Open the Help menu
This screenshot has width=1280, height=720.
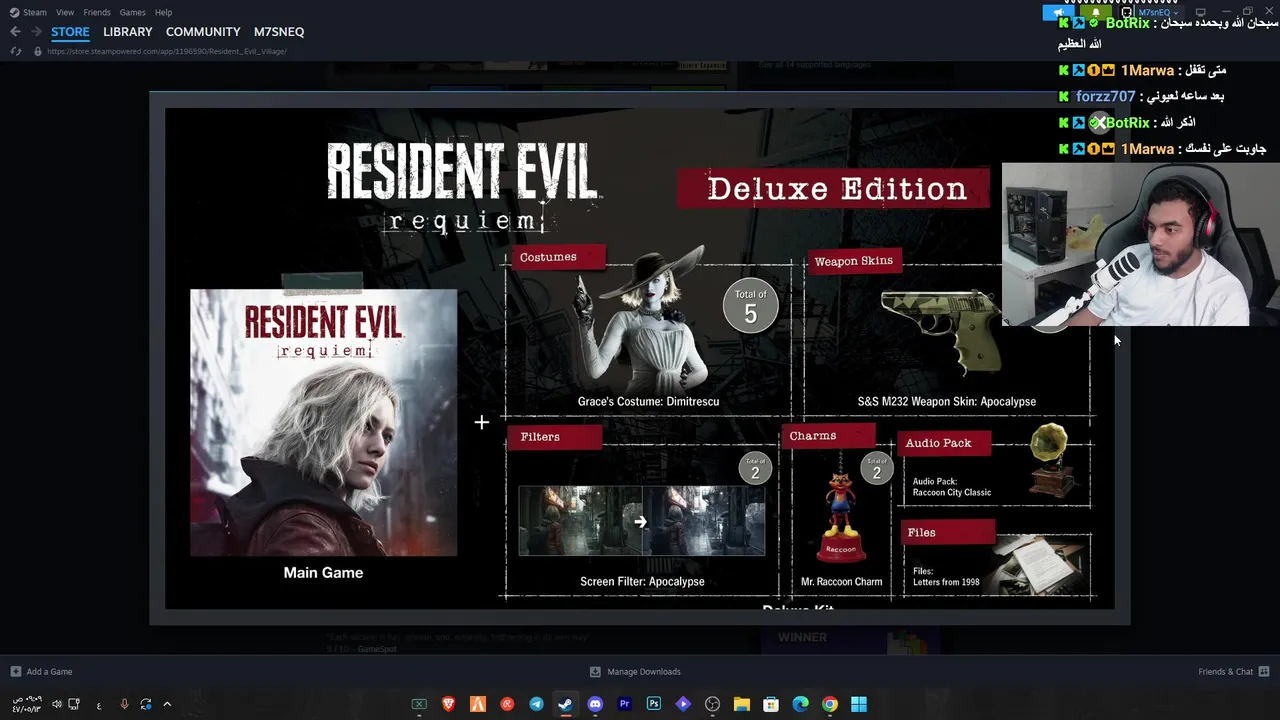pos(164,12)
